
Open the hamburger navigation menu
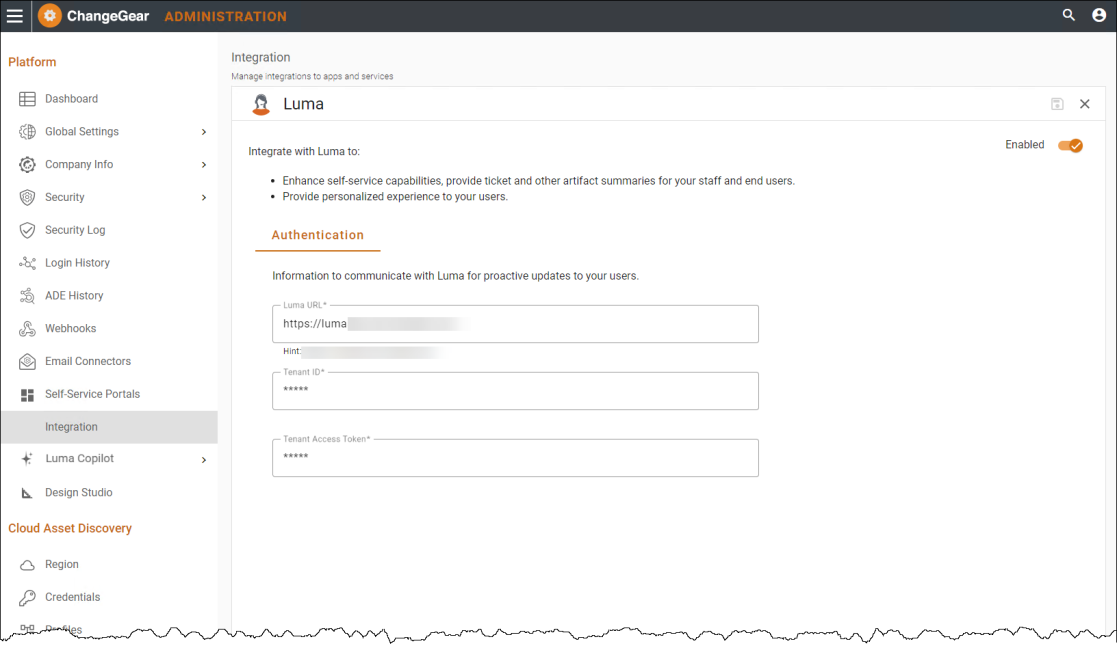tap(15, 16)
